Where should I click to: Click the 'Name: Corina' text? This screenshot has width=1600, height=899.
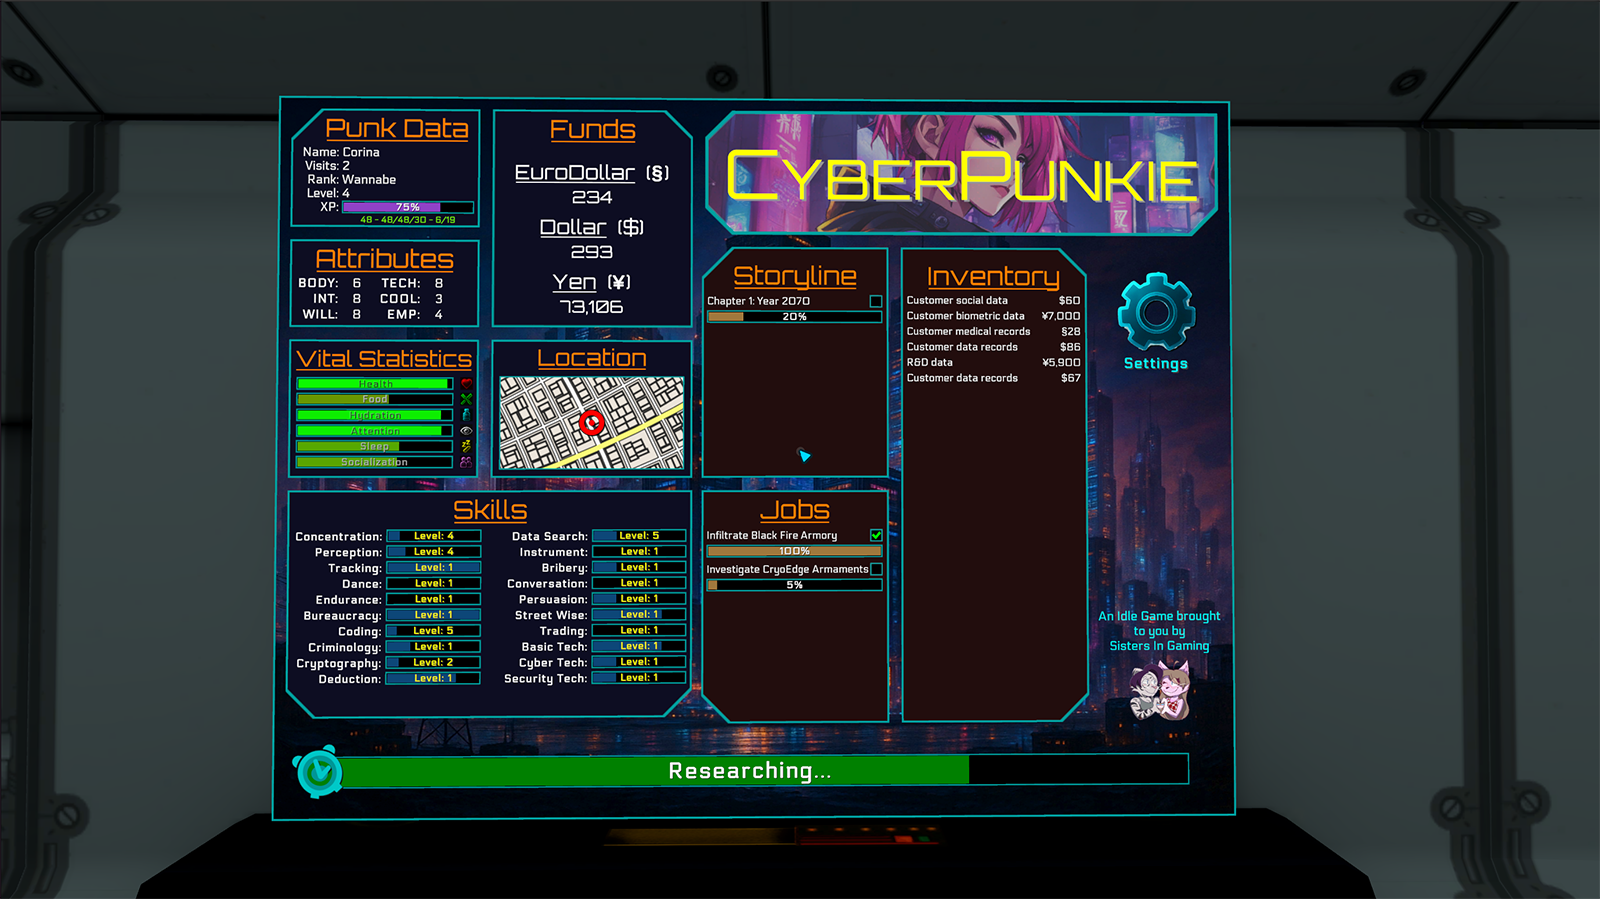341,152
